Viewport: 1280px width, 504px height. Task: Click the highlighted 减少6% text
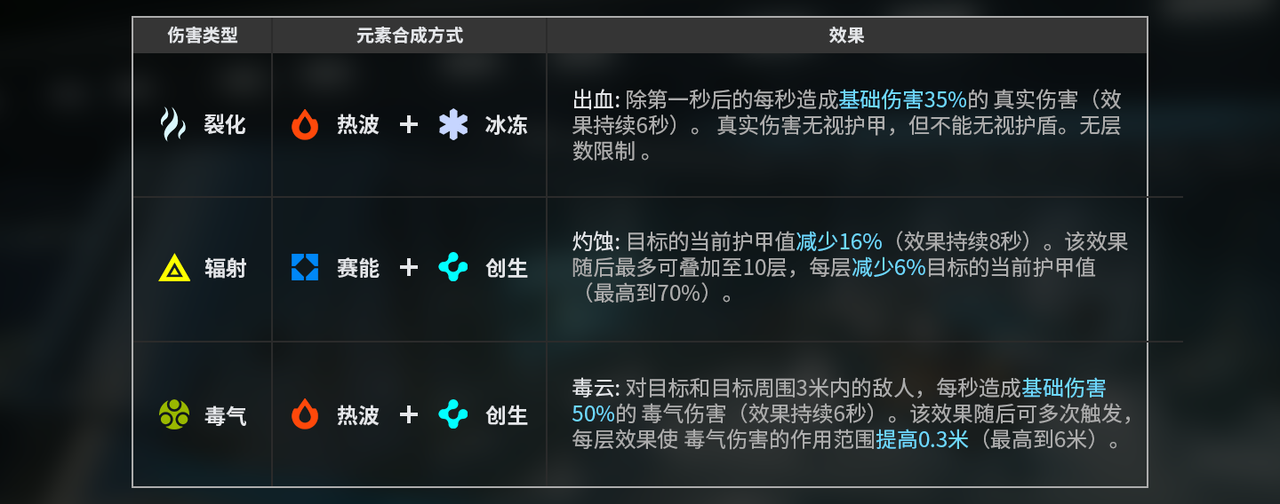(x=888, y=268)
